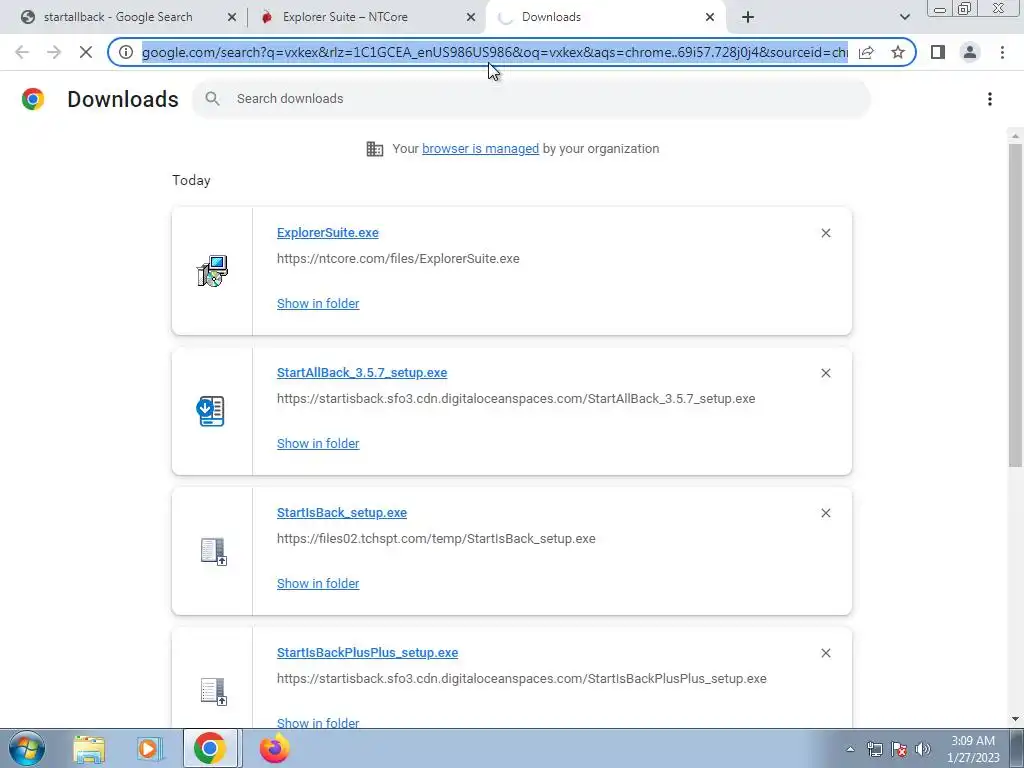Click the Today date heading

pos(191,180)
